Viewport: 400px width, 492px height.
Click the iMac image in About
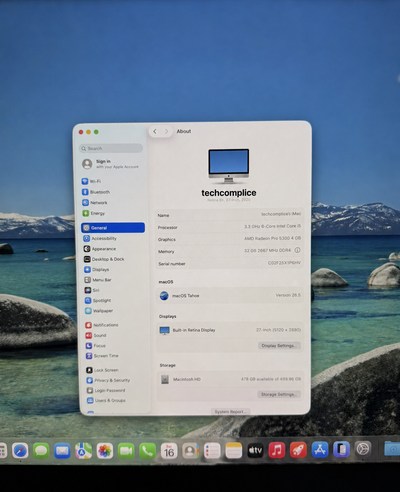click(x=229, y=166)
